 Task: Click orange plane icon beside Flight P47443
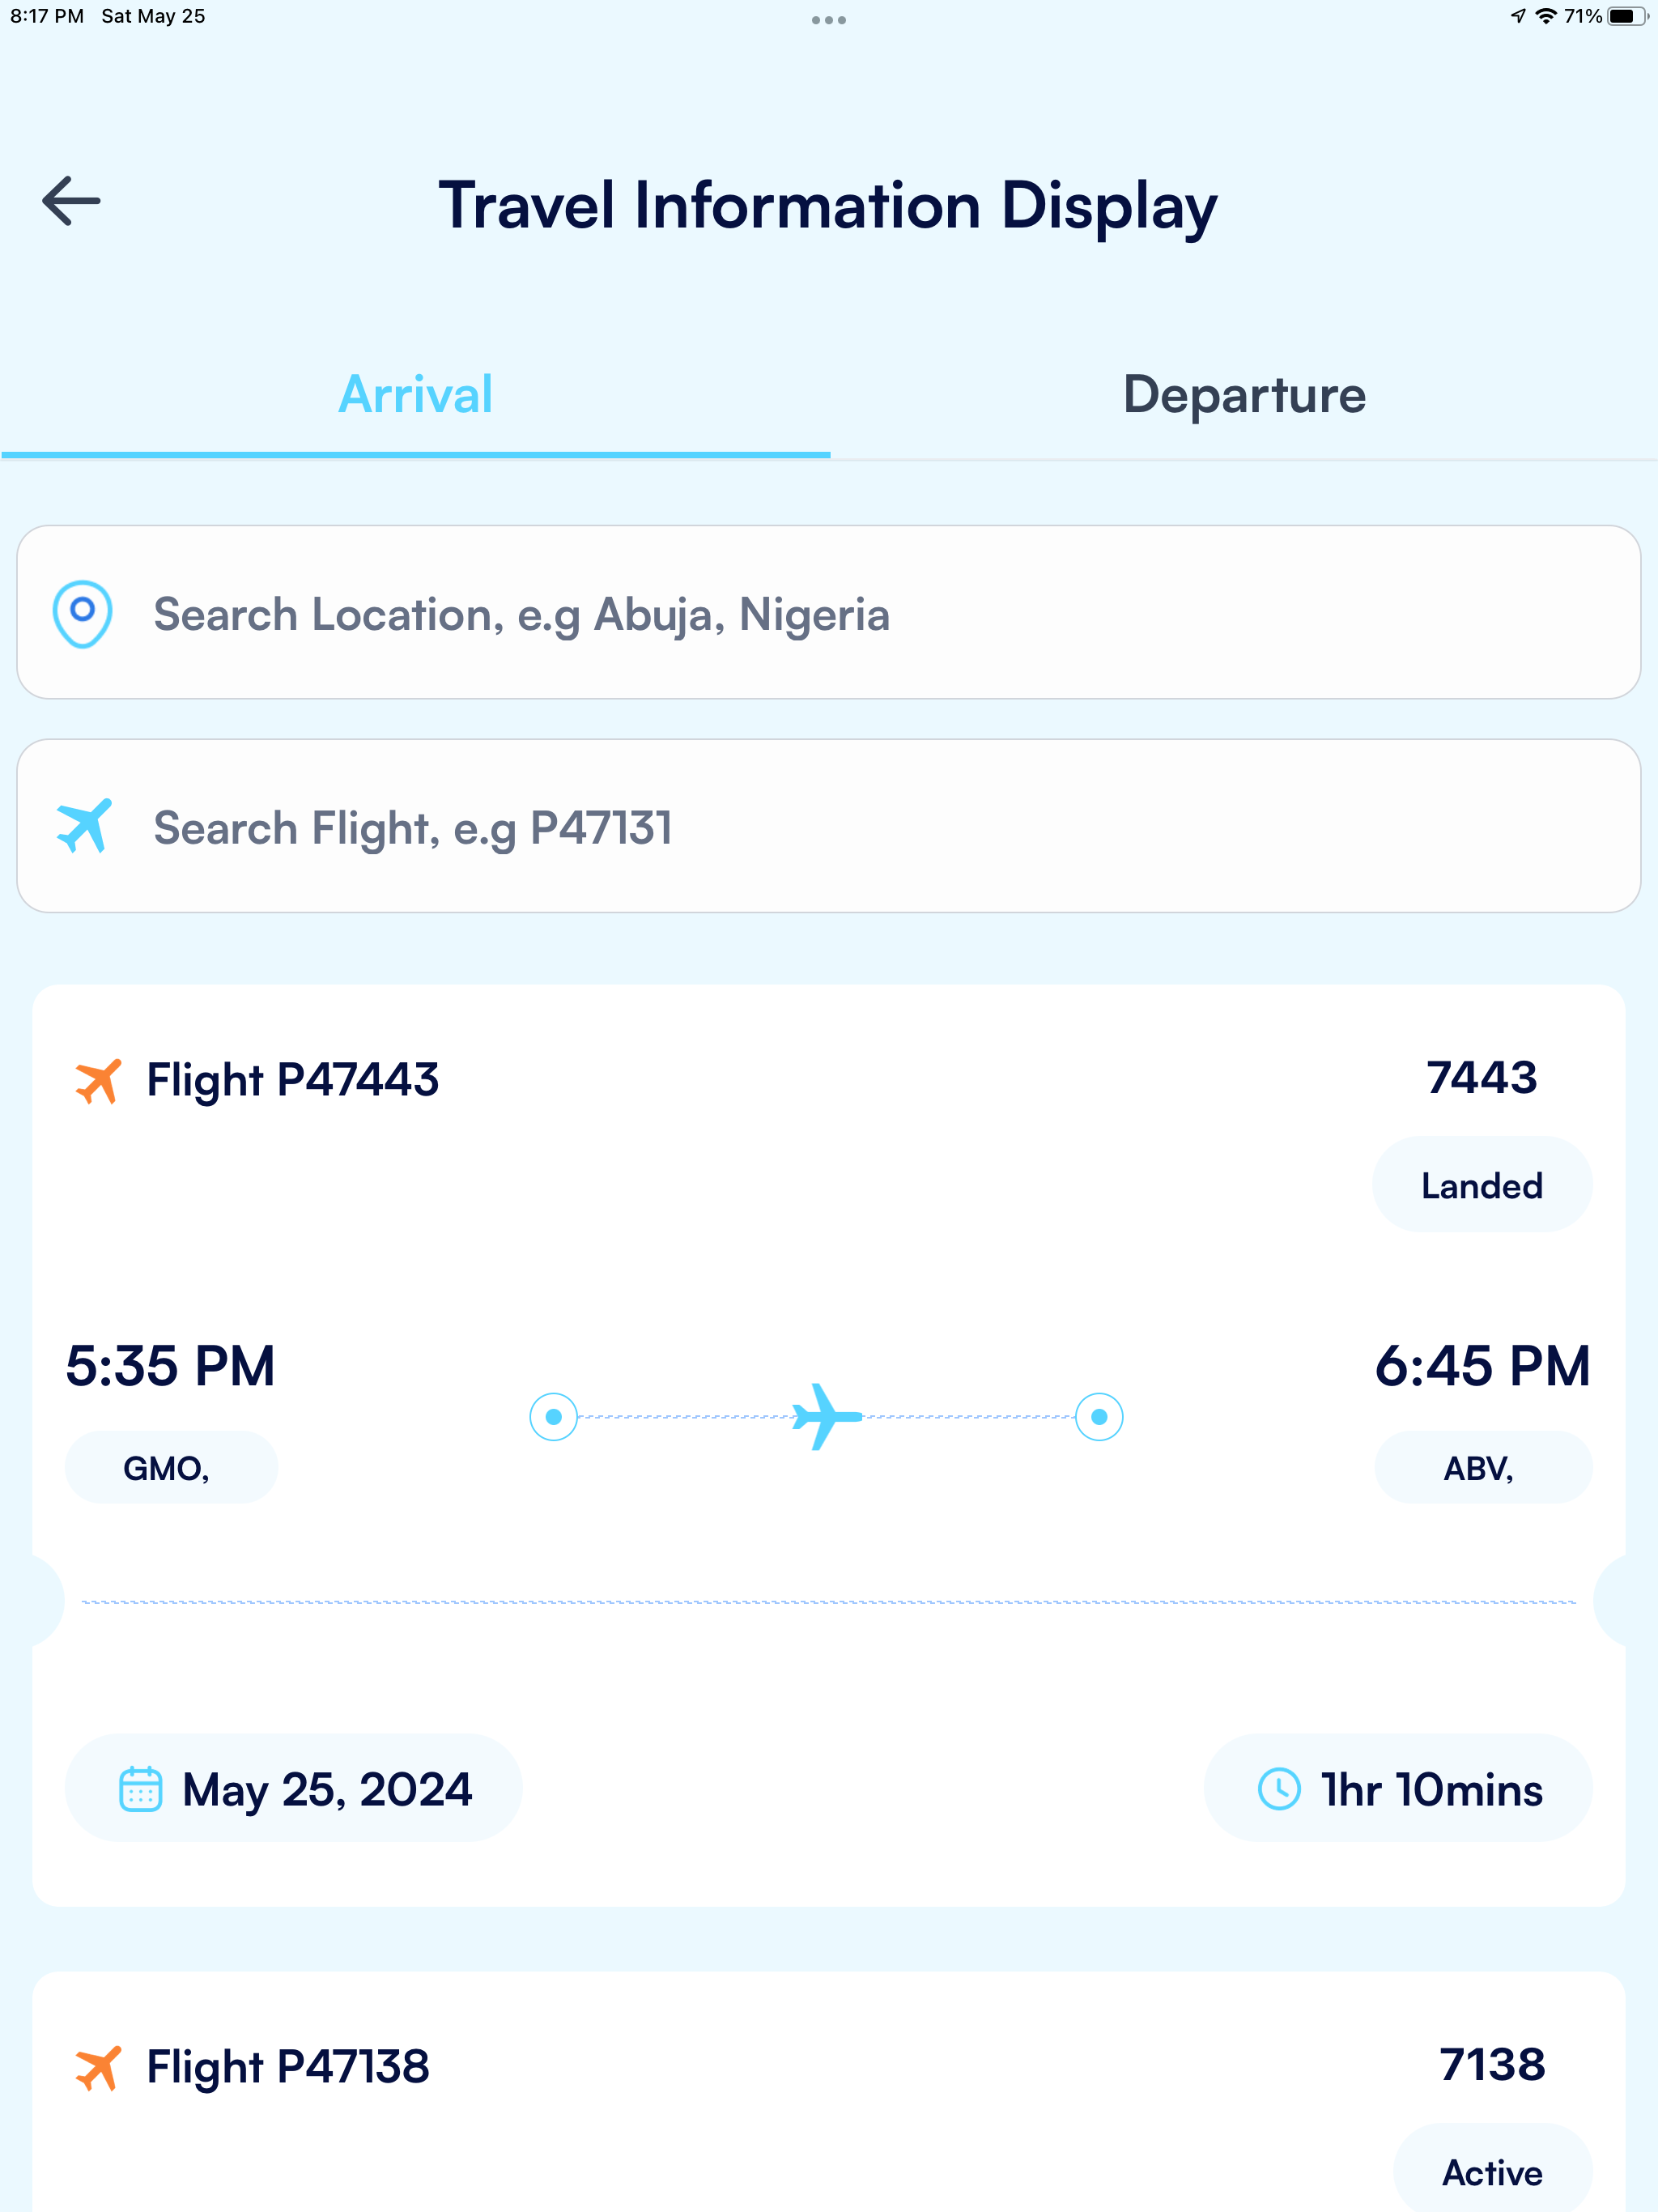click(98, 1081)
